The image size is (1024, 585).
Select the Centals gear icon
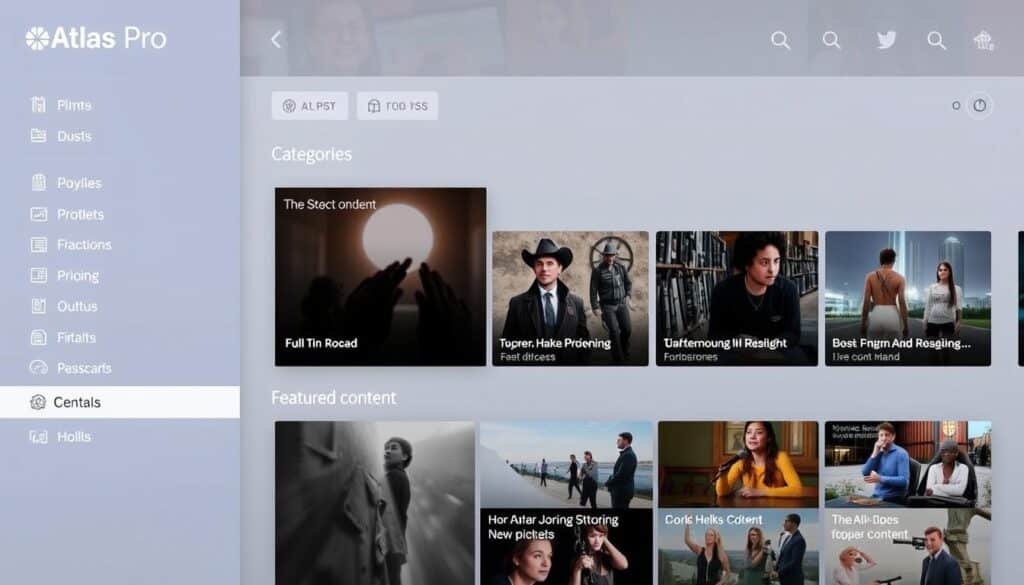point(38,402)
